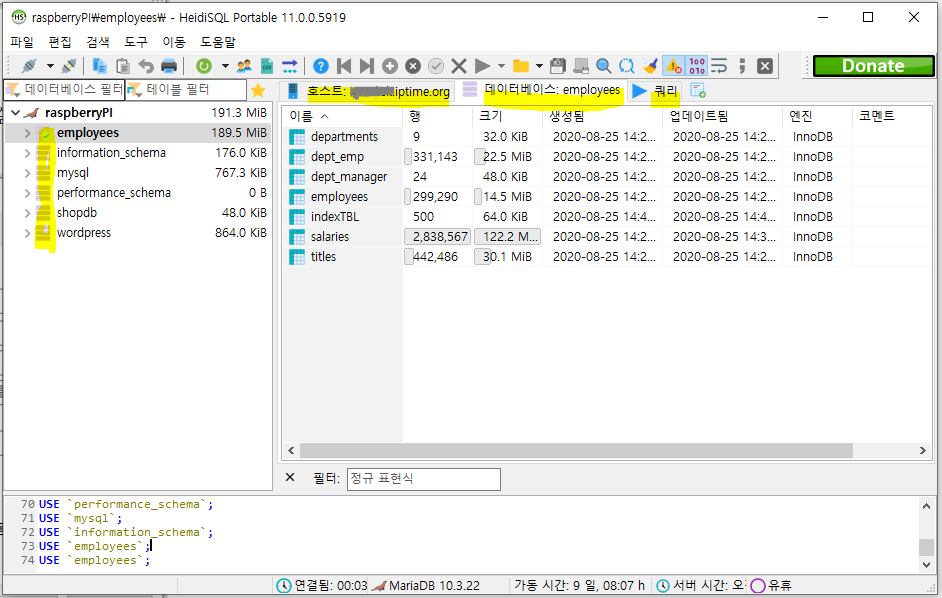Open the 이동 menu
This screenshot has height=598, width=942.
coord(174,42)
